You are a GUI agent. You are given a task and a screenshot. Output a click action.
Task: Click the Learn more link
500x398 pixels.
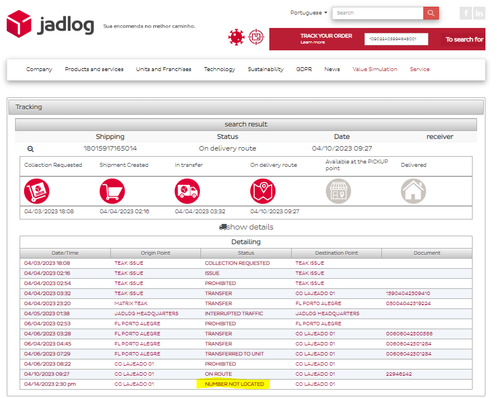coord(312,42)
